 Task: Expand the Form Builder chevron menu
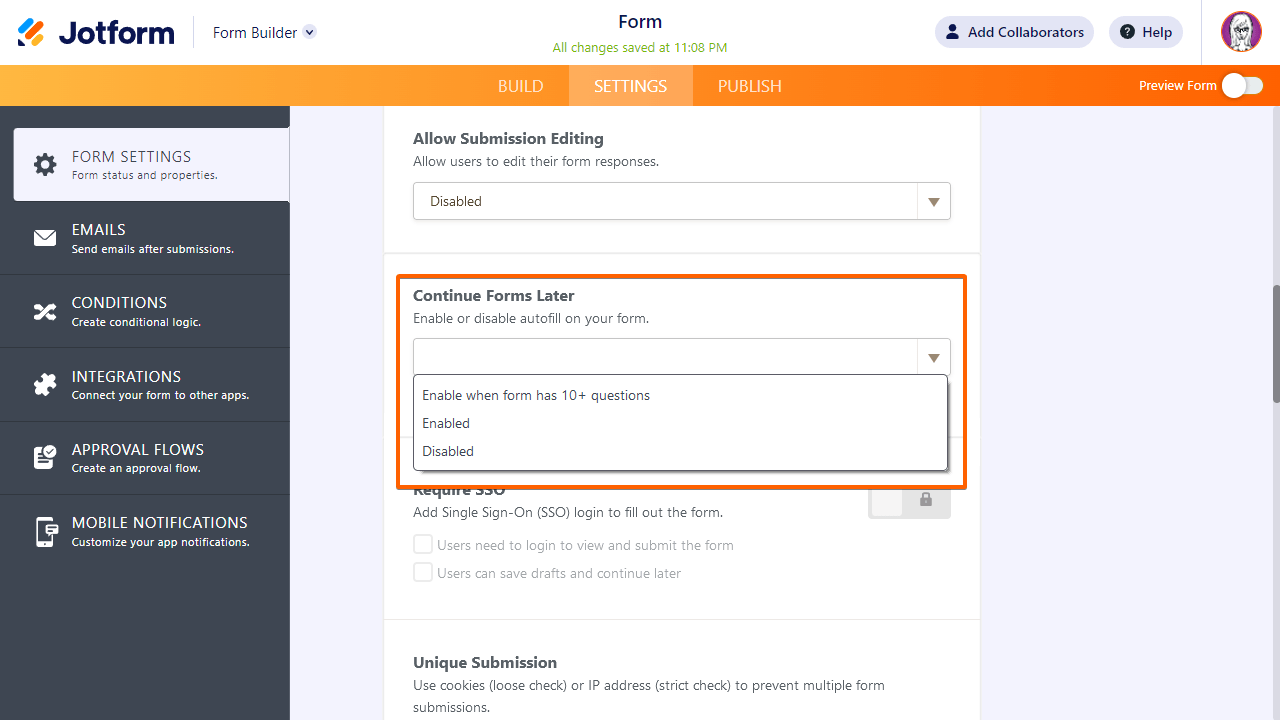[310, 32]
